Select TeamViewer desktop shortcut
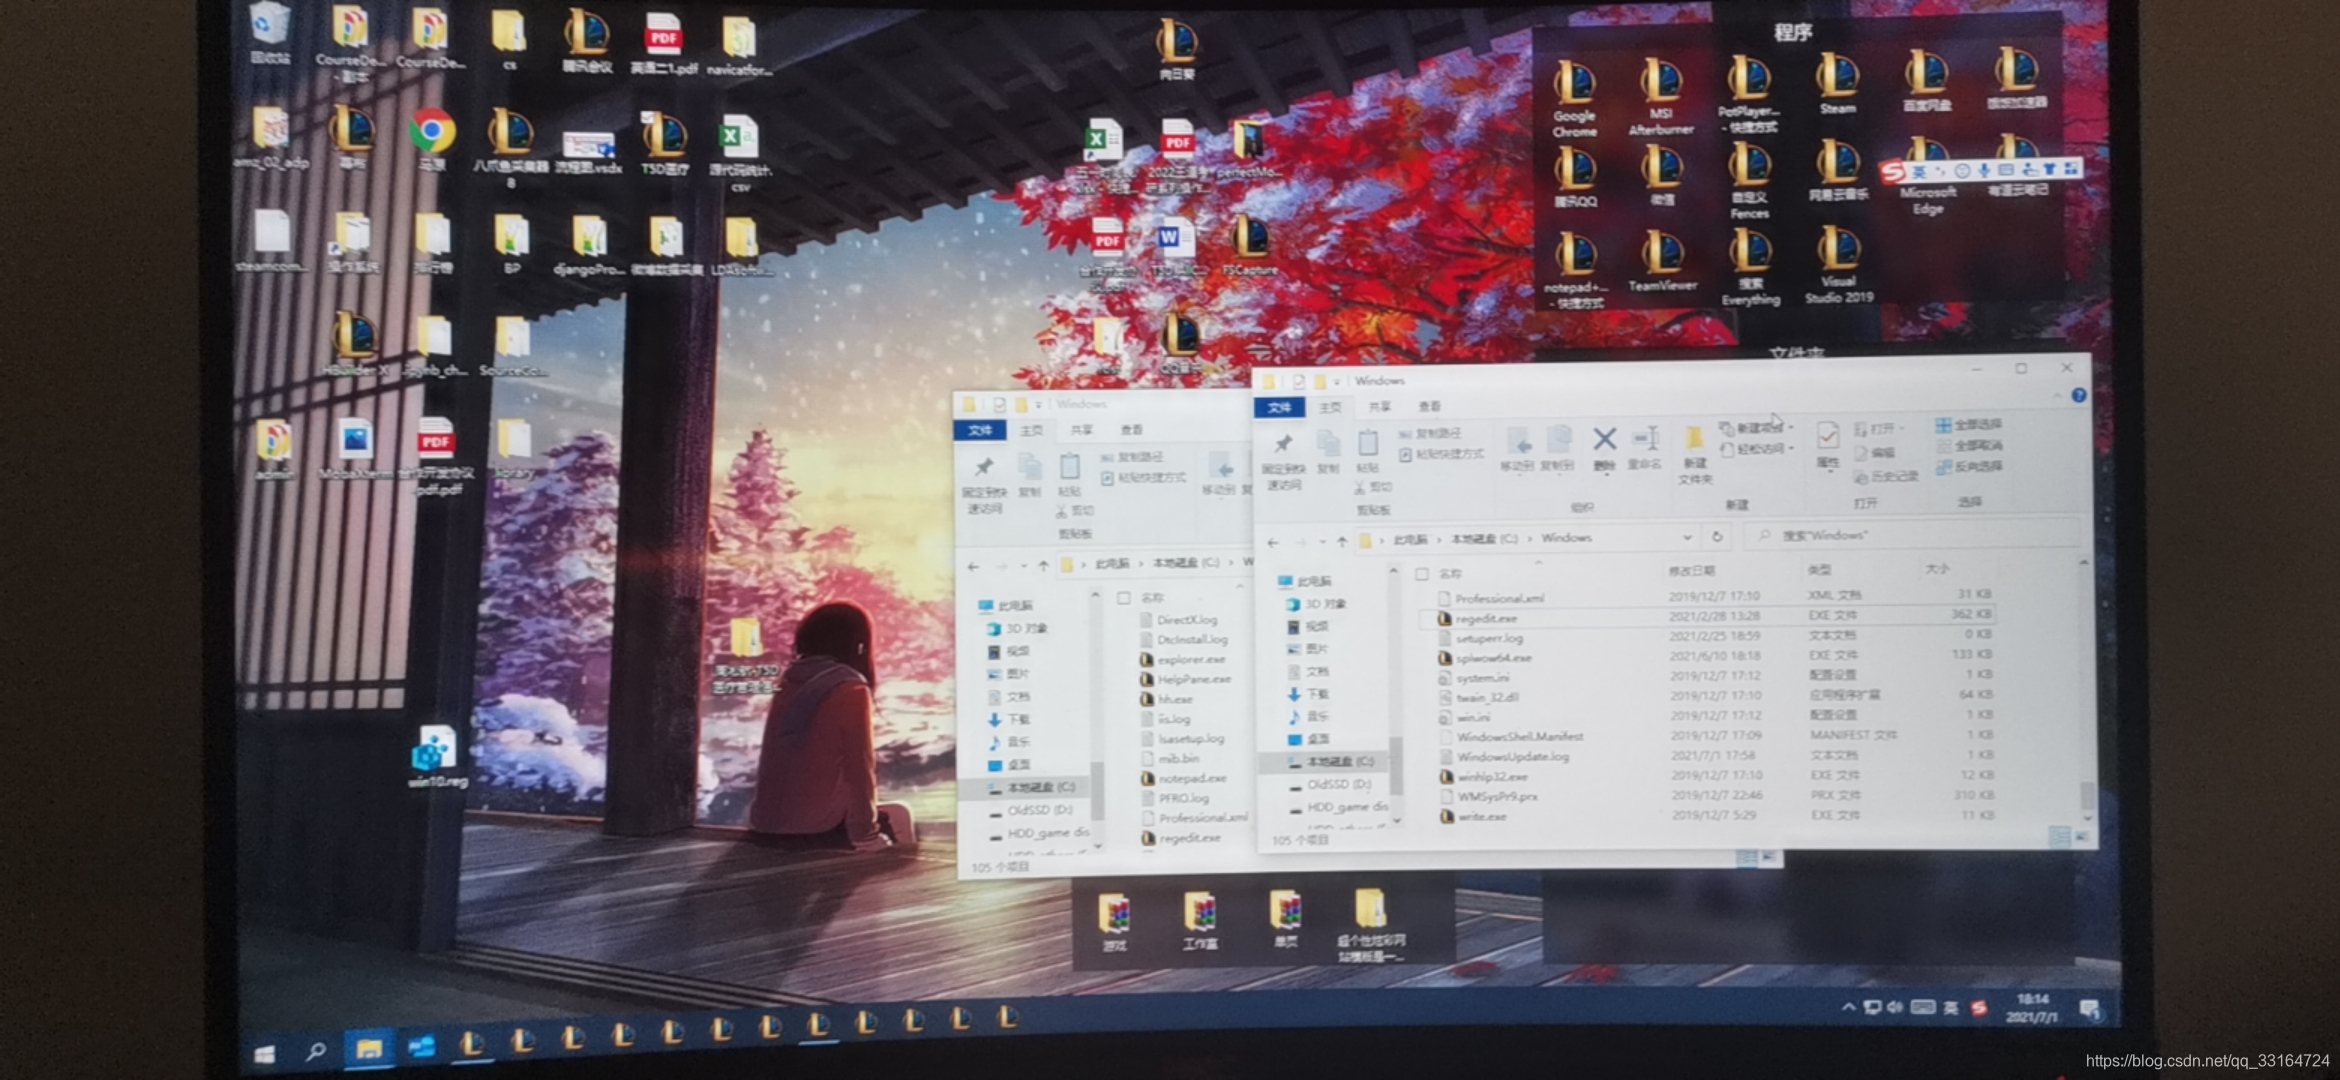Image resolution: width=2340 pixels, height=1080 pixels. [x=1662, y=262]
